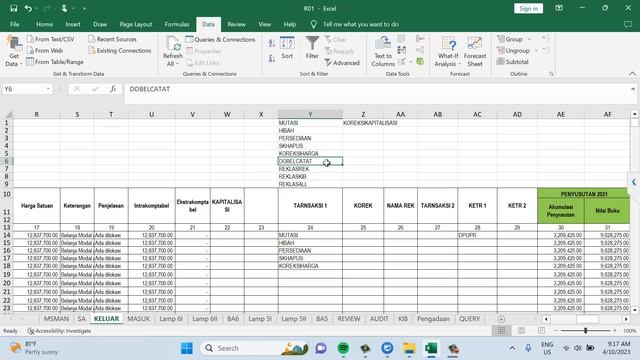The height and width of the screenshot is (360, 640).
Task: Open the Get Data button
Action: click(13, 51)
